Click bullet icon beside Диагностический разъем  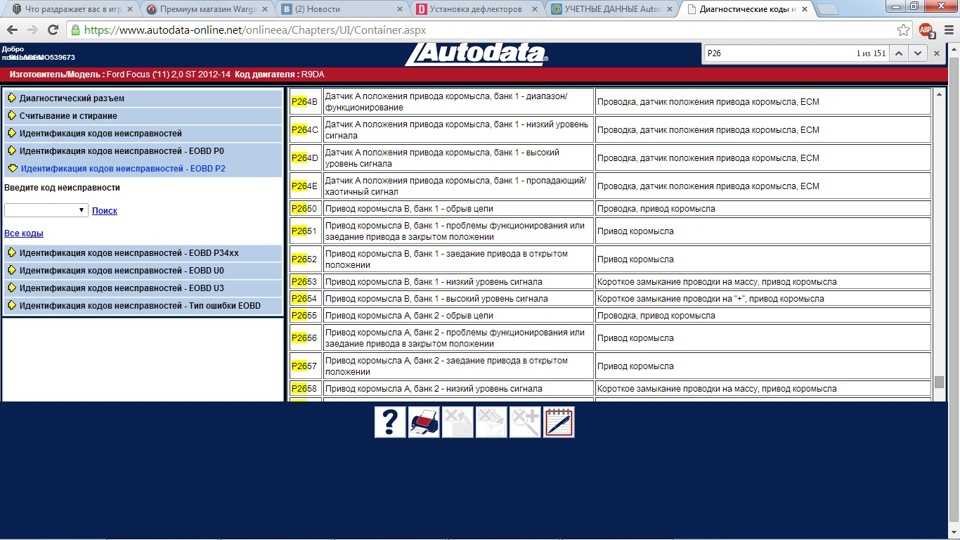click(x=12, y=98)
